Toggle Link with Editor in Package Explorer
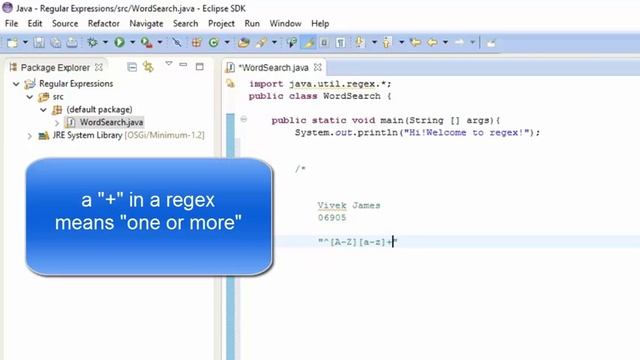The height and width of the screenshot is (360, 640). (148, 67)
